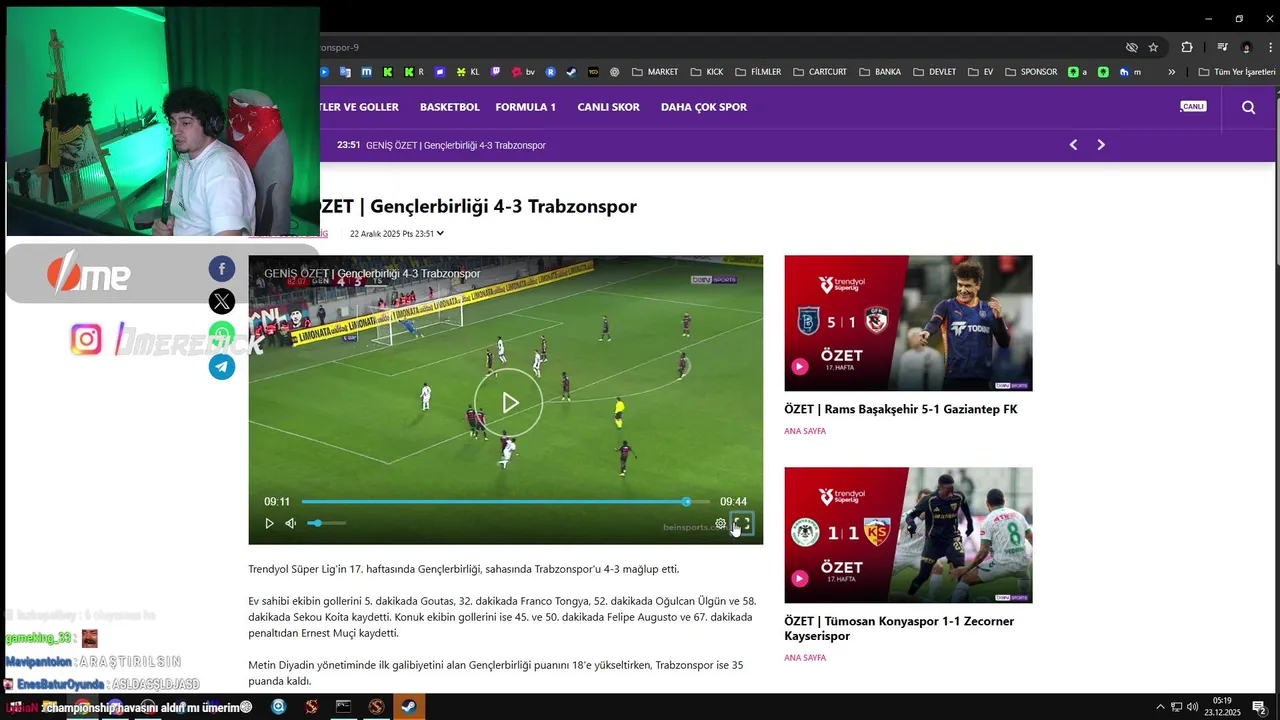
Task: Open Konyaspor 1-1 Kayserispor thumbnail
Action: pyautogui.click(x=908, y=535)
